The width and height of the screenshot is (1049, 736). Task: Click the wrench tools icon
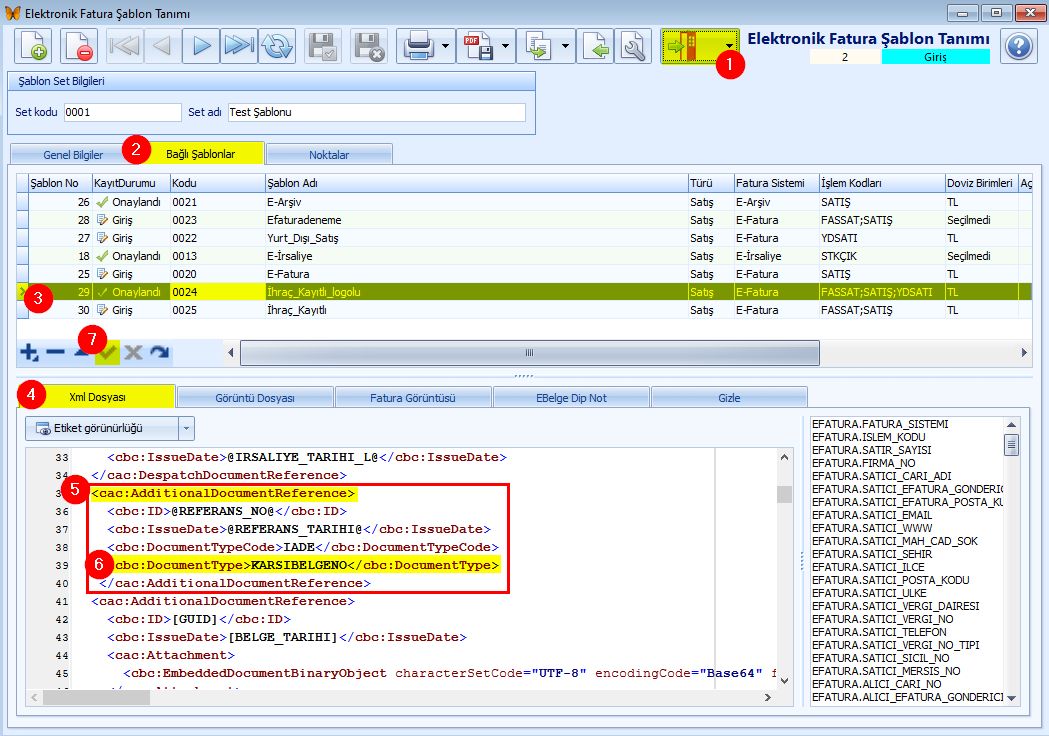click(x=633, y=46)
